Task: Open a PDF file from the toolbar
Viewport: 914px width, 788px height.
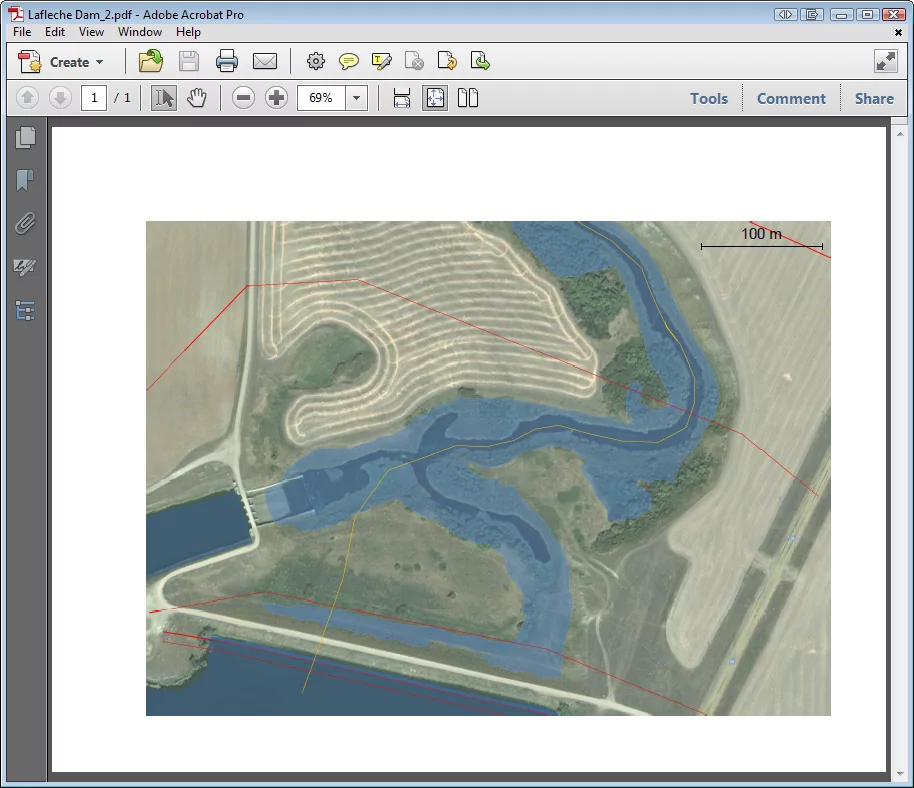Action: 150,61
